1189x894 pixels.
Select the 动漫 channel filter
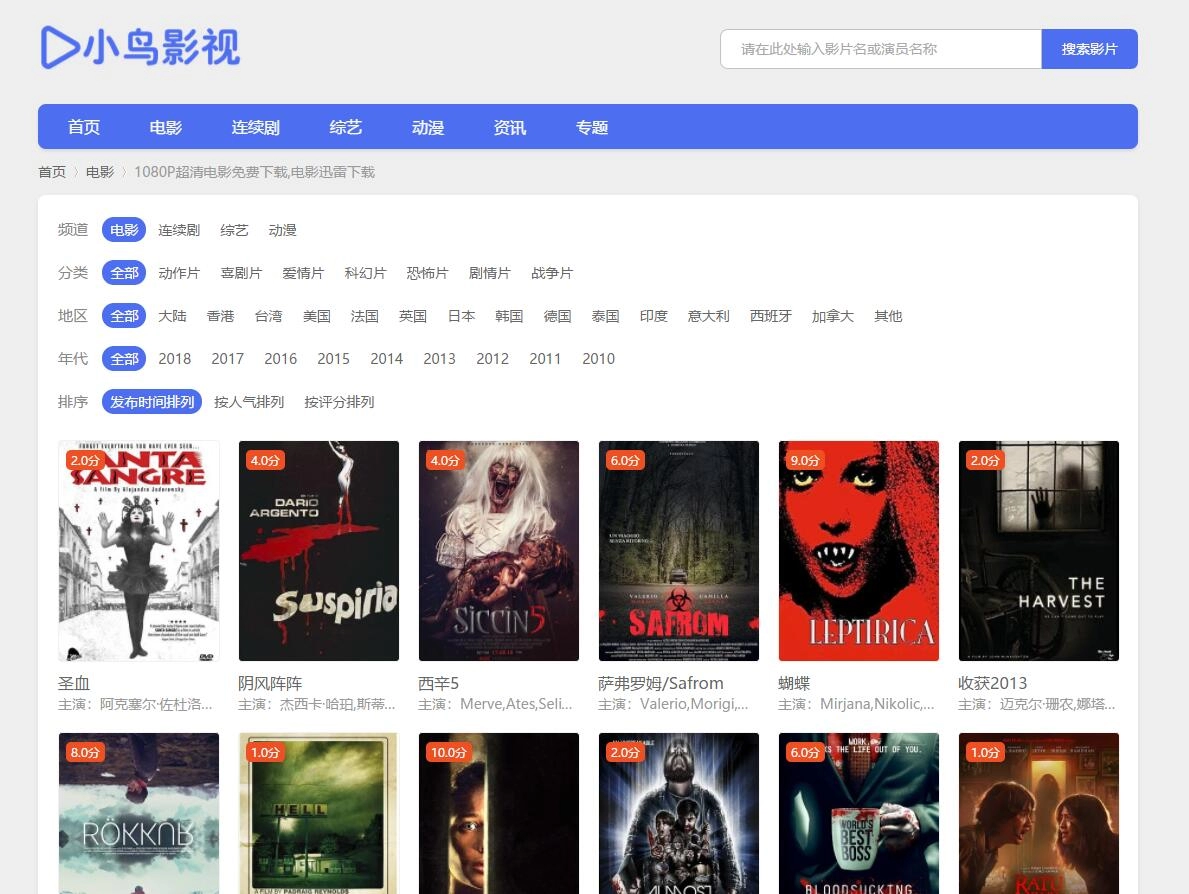point(282,230)
